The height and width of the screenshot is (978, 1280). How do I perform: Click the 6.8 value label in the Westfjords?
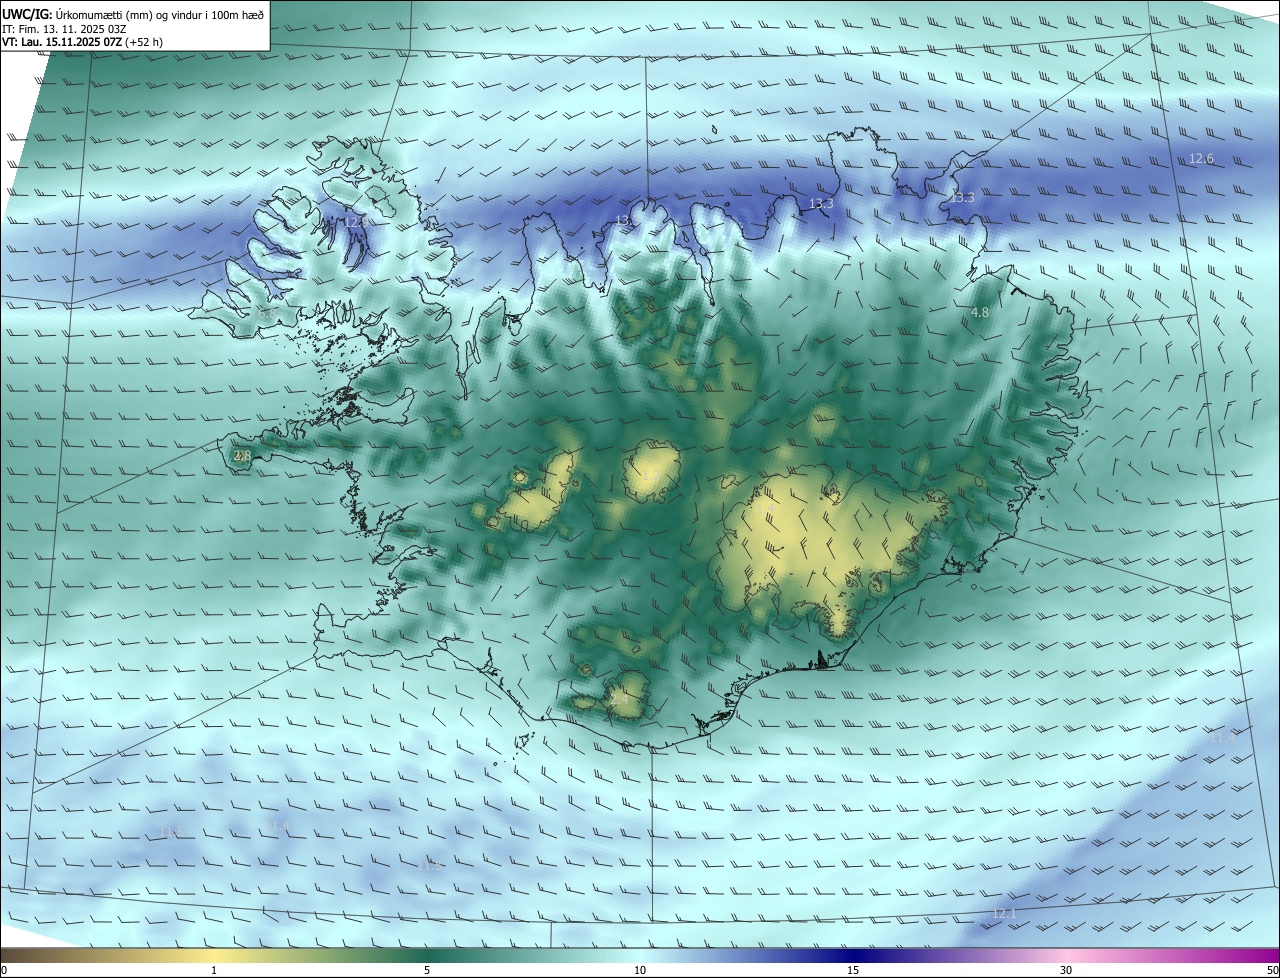point(267,314)
